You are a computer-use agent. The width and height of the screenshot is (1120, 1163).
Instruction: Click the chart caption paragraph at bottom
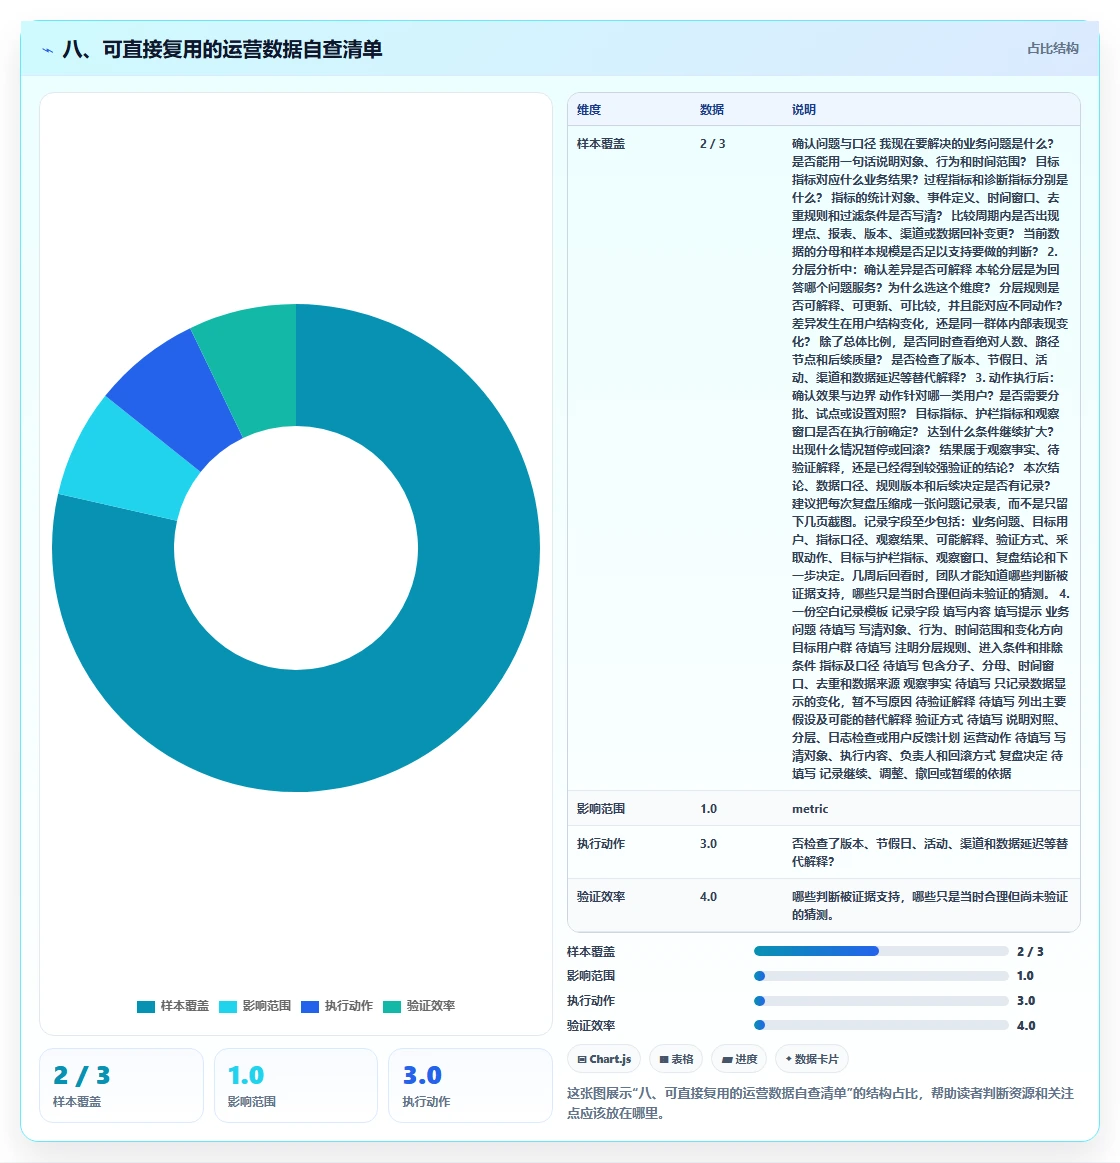[x=820, y=1103]
